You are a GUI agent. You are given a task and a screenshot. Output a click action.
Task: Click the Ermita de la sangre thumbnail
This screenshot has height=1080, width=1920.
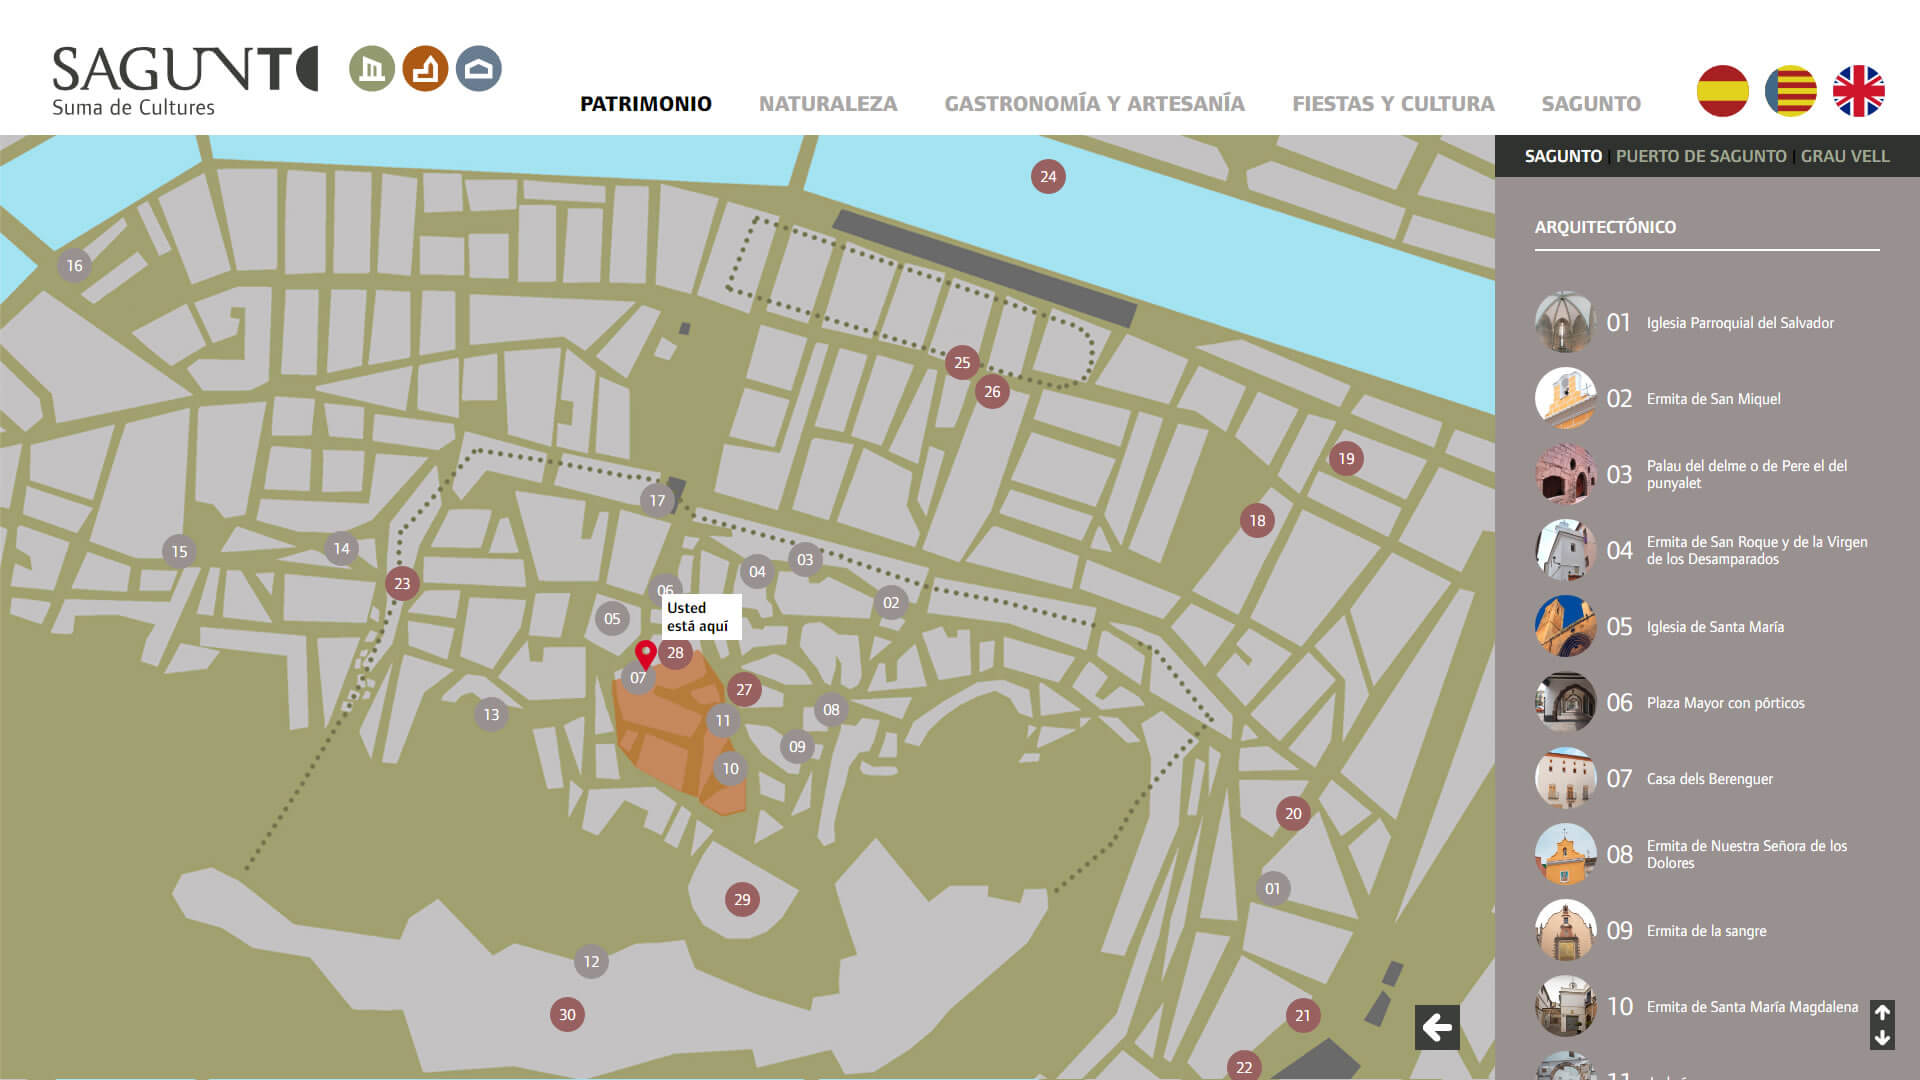pos(1565,931)
